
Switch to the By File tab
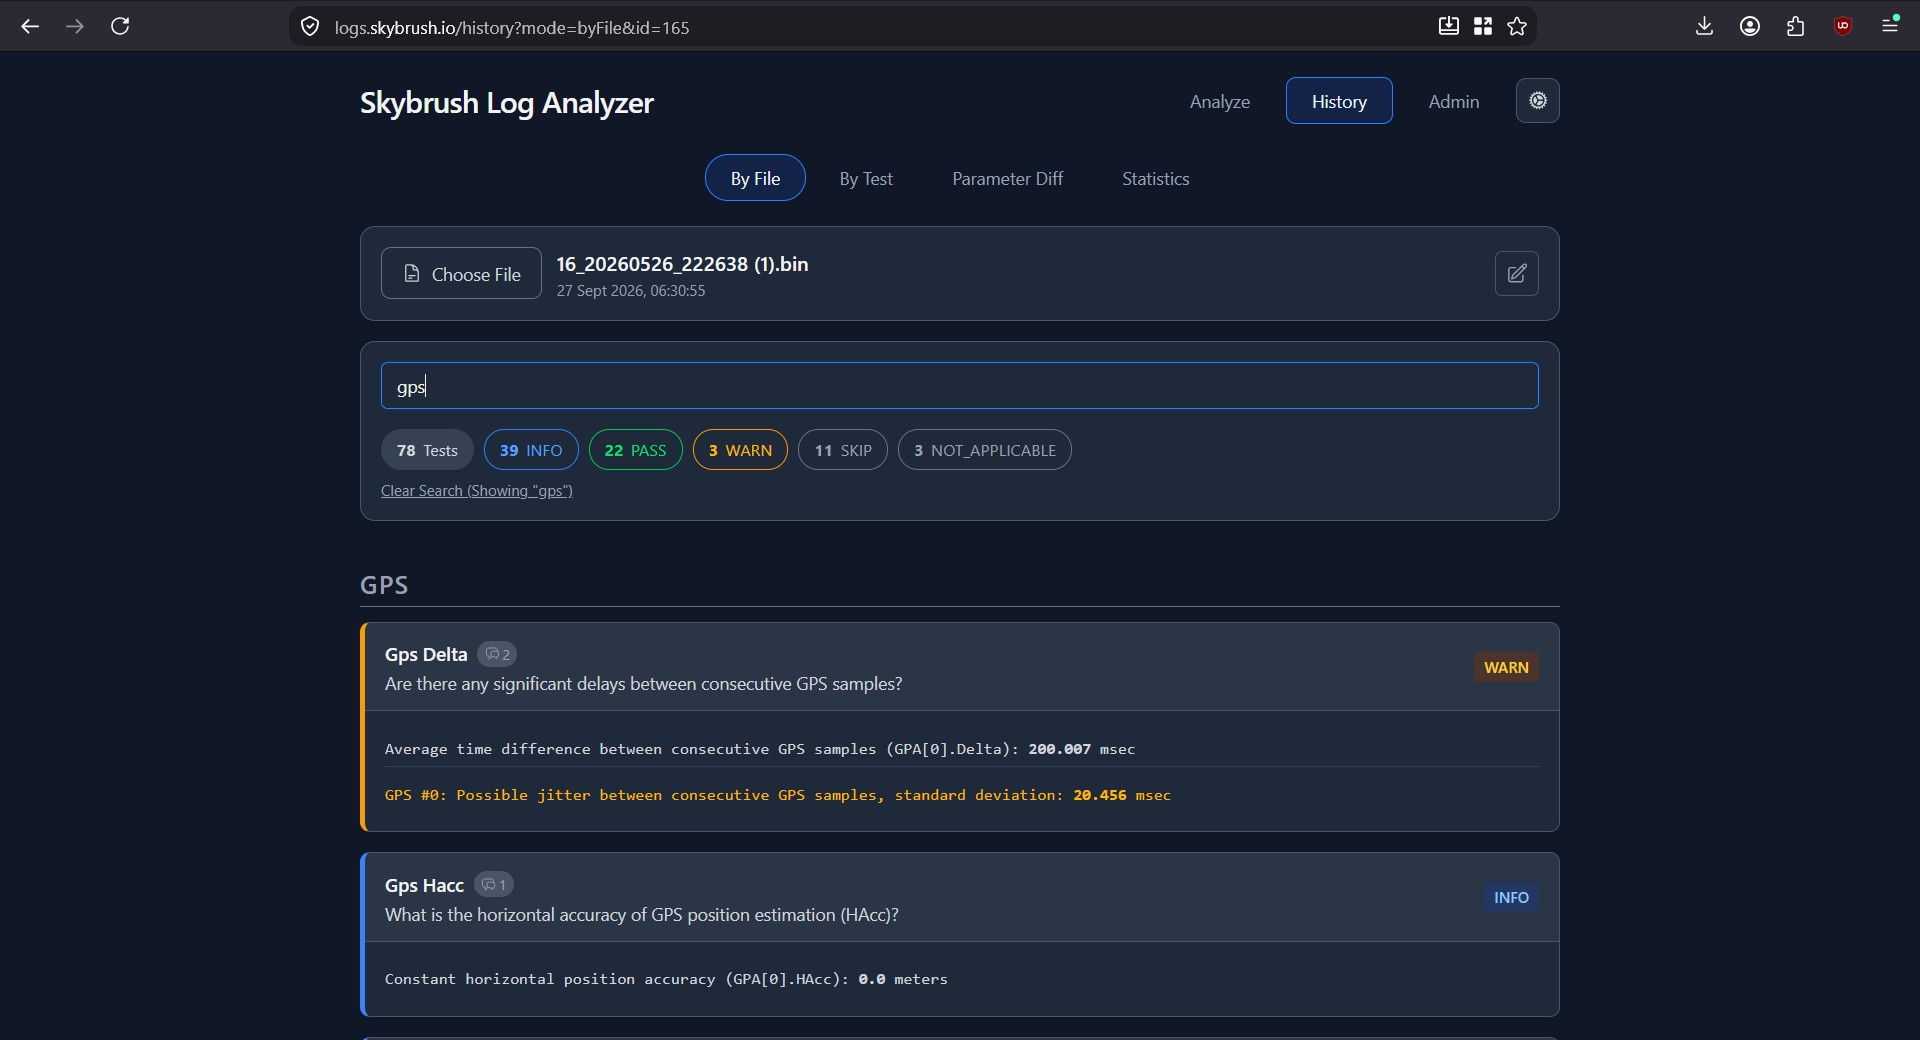click(755, 178)
